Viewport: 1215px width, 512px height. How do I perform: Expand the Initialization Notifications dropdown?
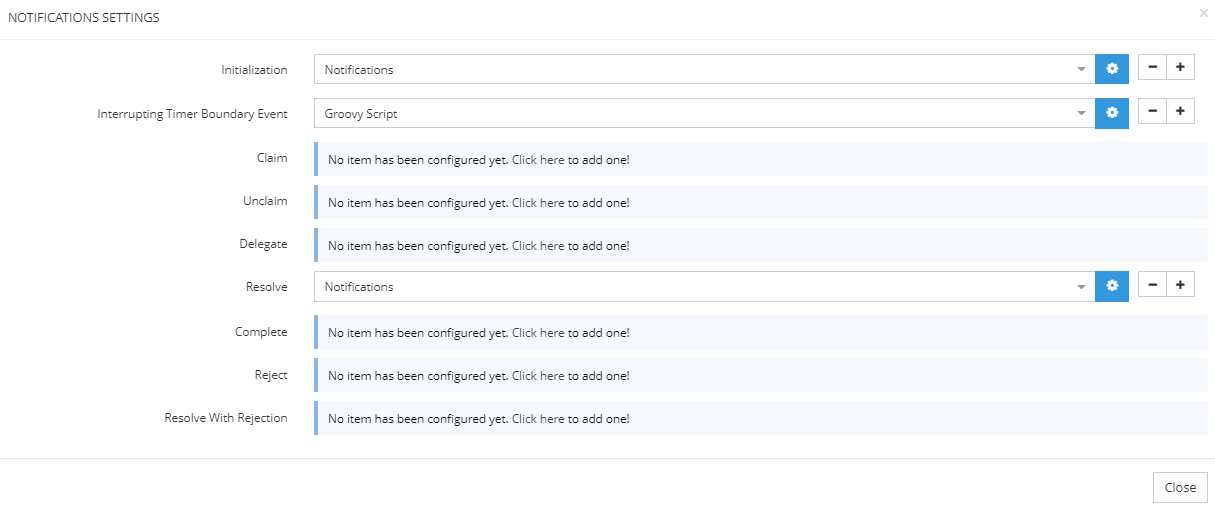click(1080, 70)
